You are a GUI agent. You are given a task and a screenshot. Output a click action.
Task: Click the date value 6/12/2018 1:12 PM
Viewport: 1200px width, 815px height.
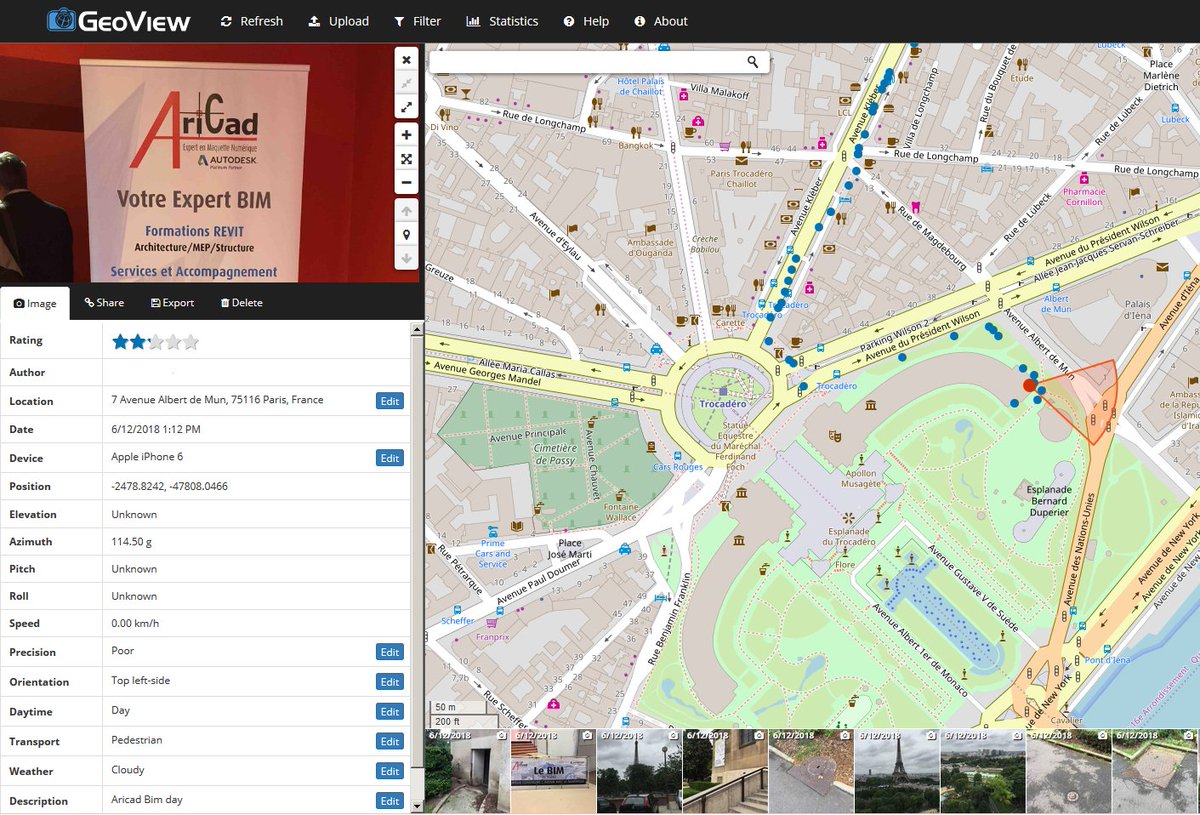[x=156, y=429]
